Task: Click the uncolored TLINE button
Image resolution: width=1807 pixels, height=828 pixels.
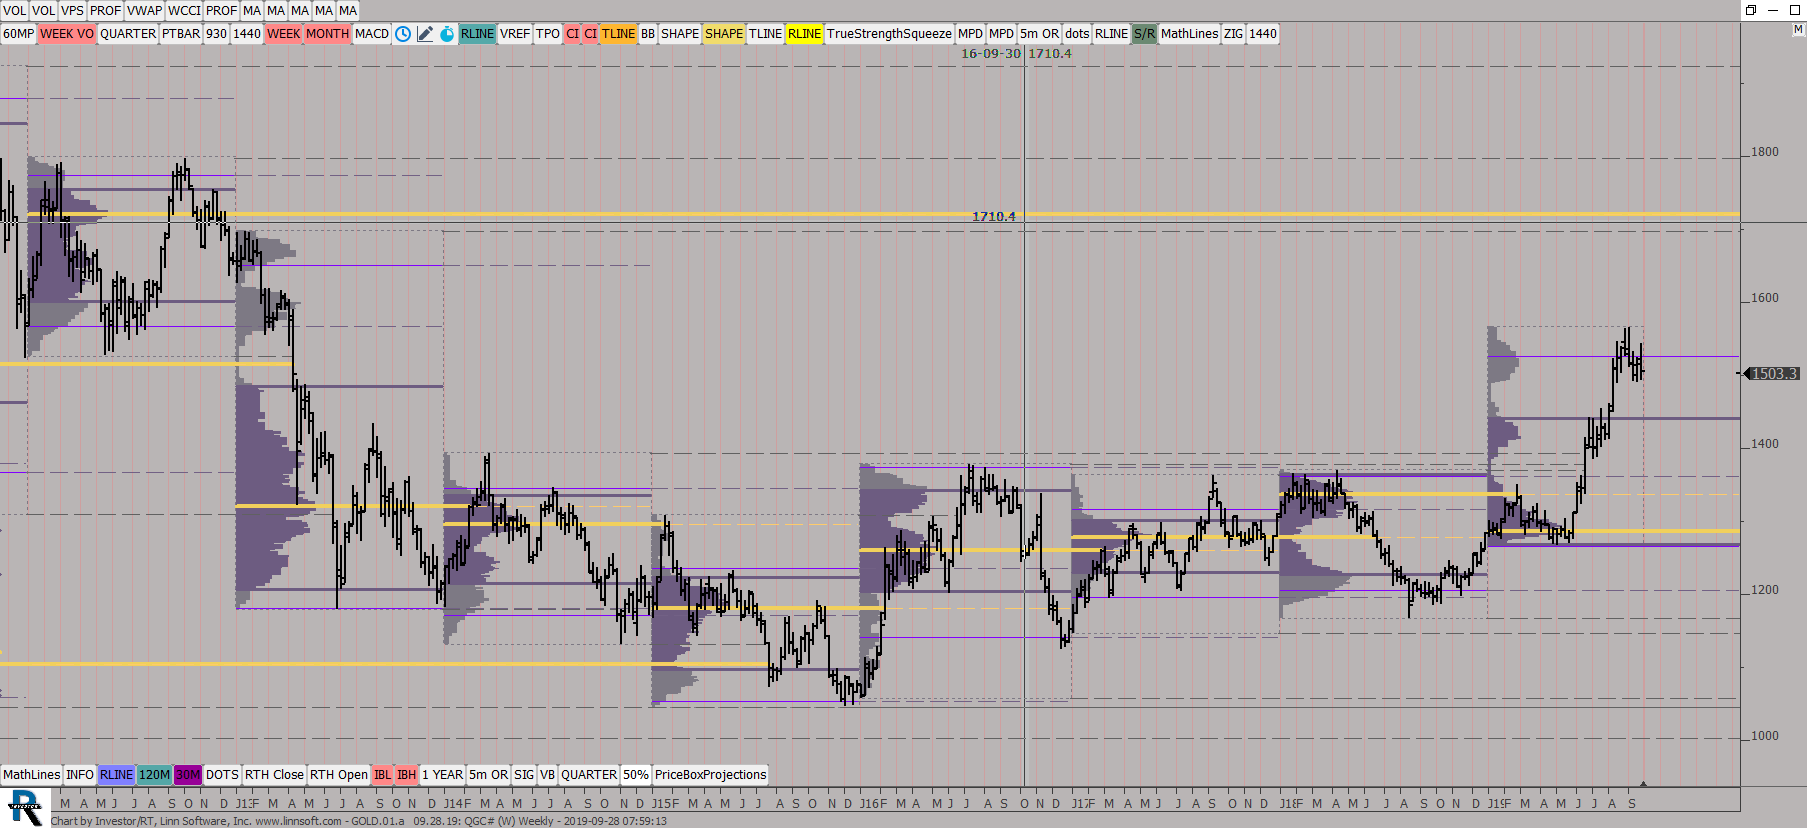Action: coord(765,34)
